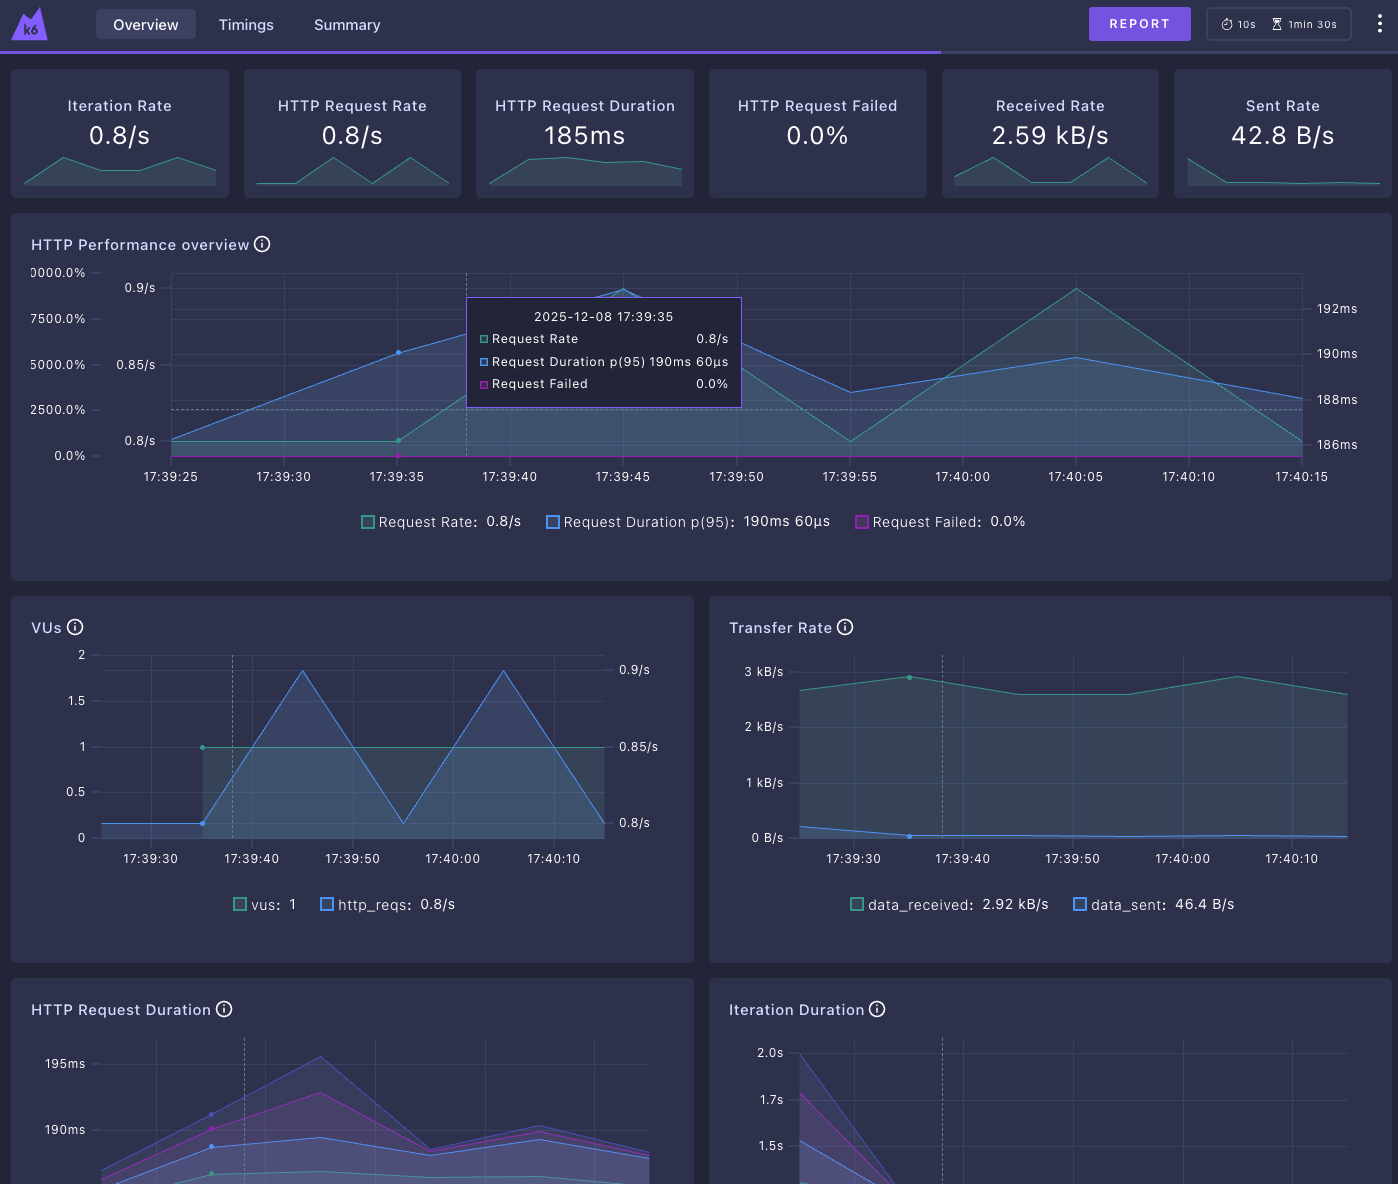The image size is (1398, 1184).
Task: Switch to the Timings tab
Action: pyautogui.click(x=246, y=24)
